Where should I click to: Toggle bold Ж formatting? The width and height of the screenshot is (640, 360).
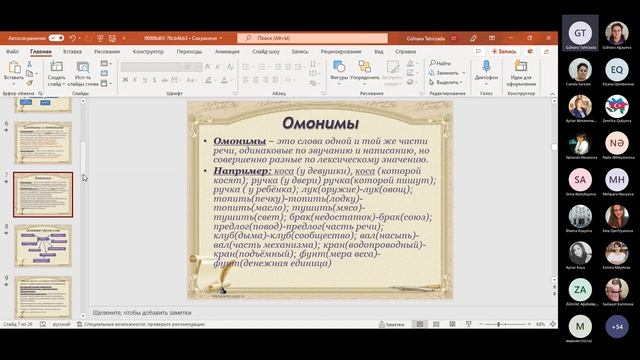125,80
